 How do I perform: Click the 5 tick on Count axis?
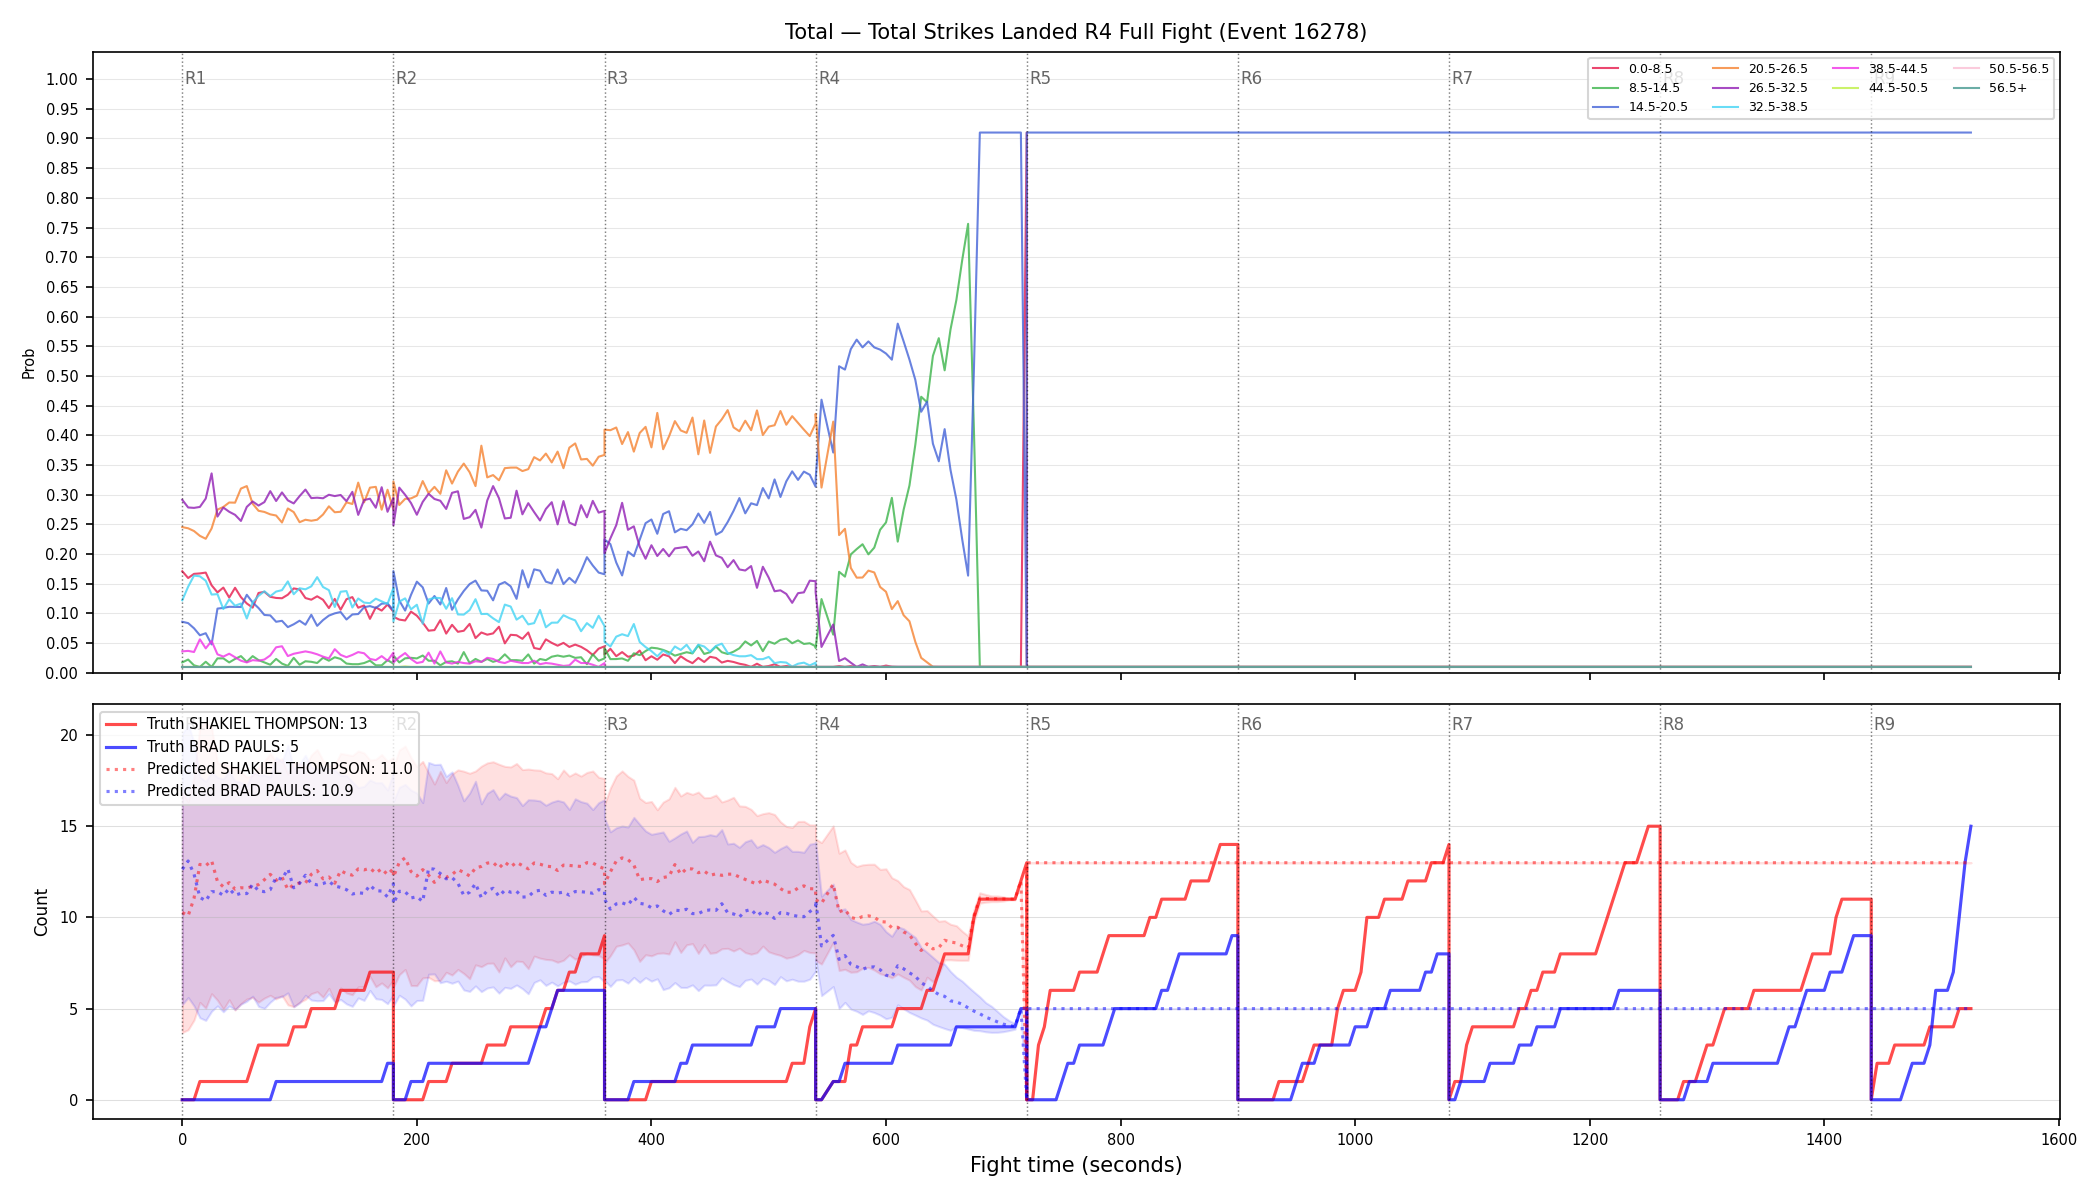[73, 1010]
